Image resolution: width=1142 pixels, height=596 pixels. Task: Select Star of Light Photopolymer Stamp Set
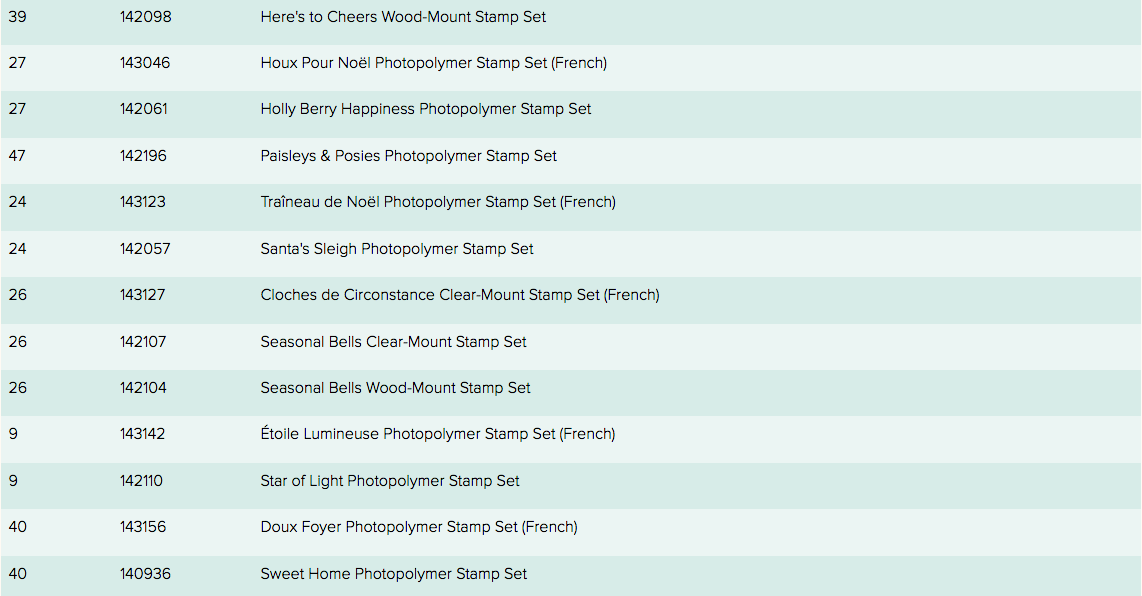click(390, 481)
